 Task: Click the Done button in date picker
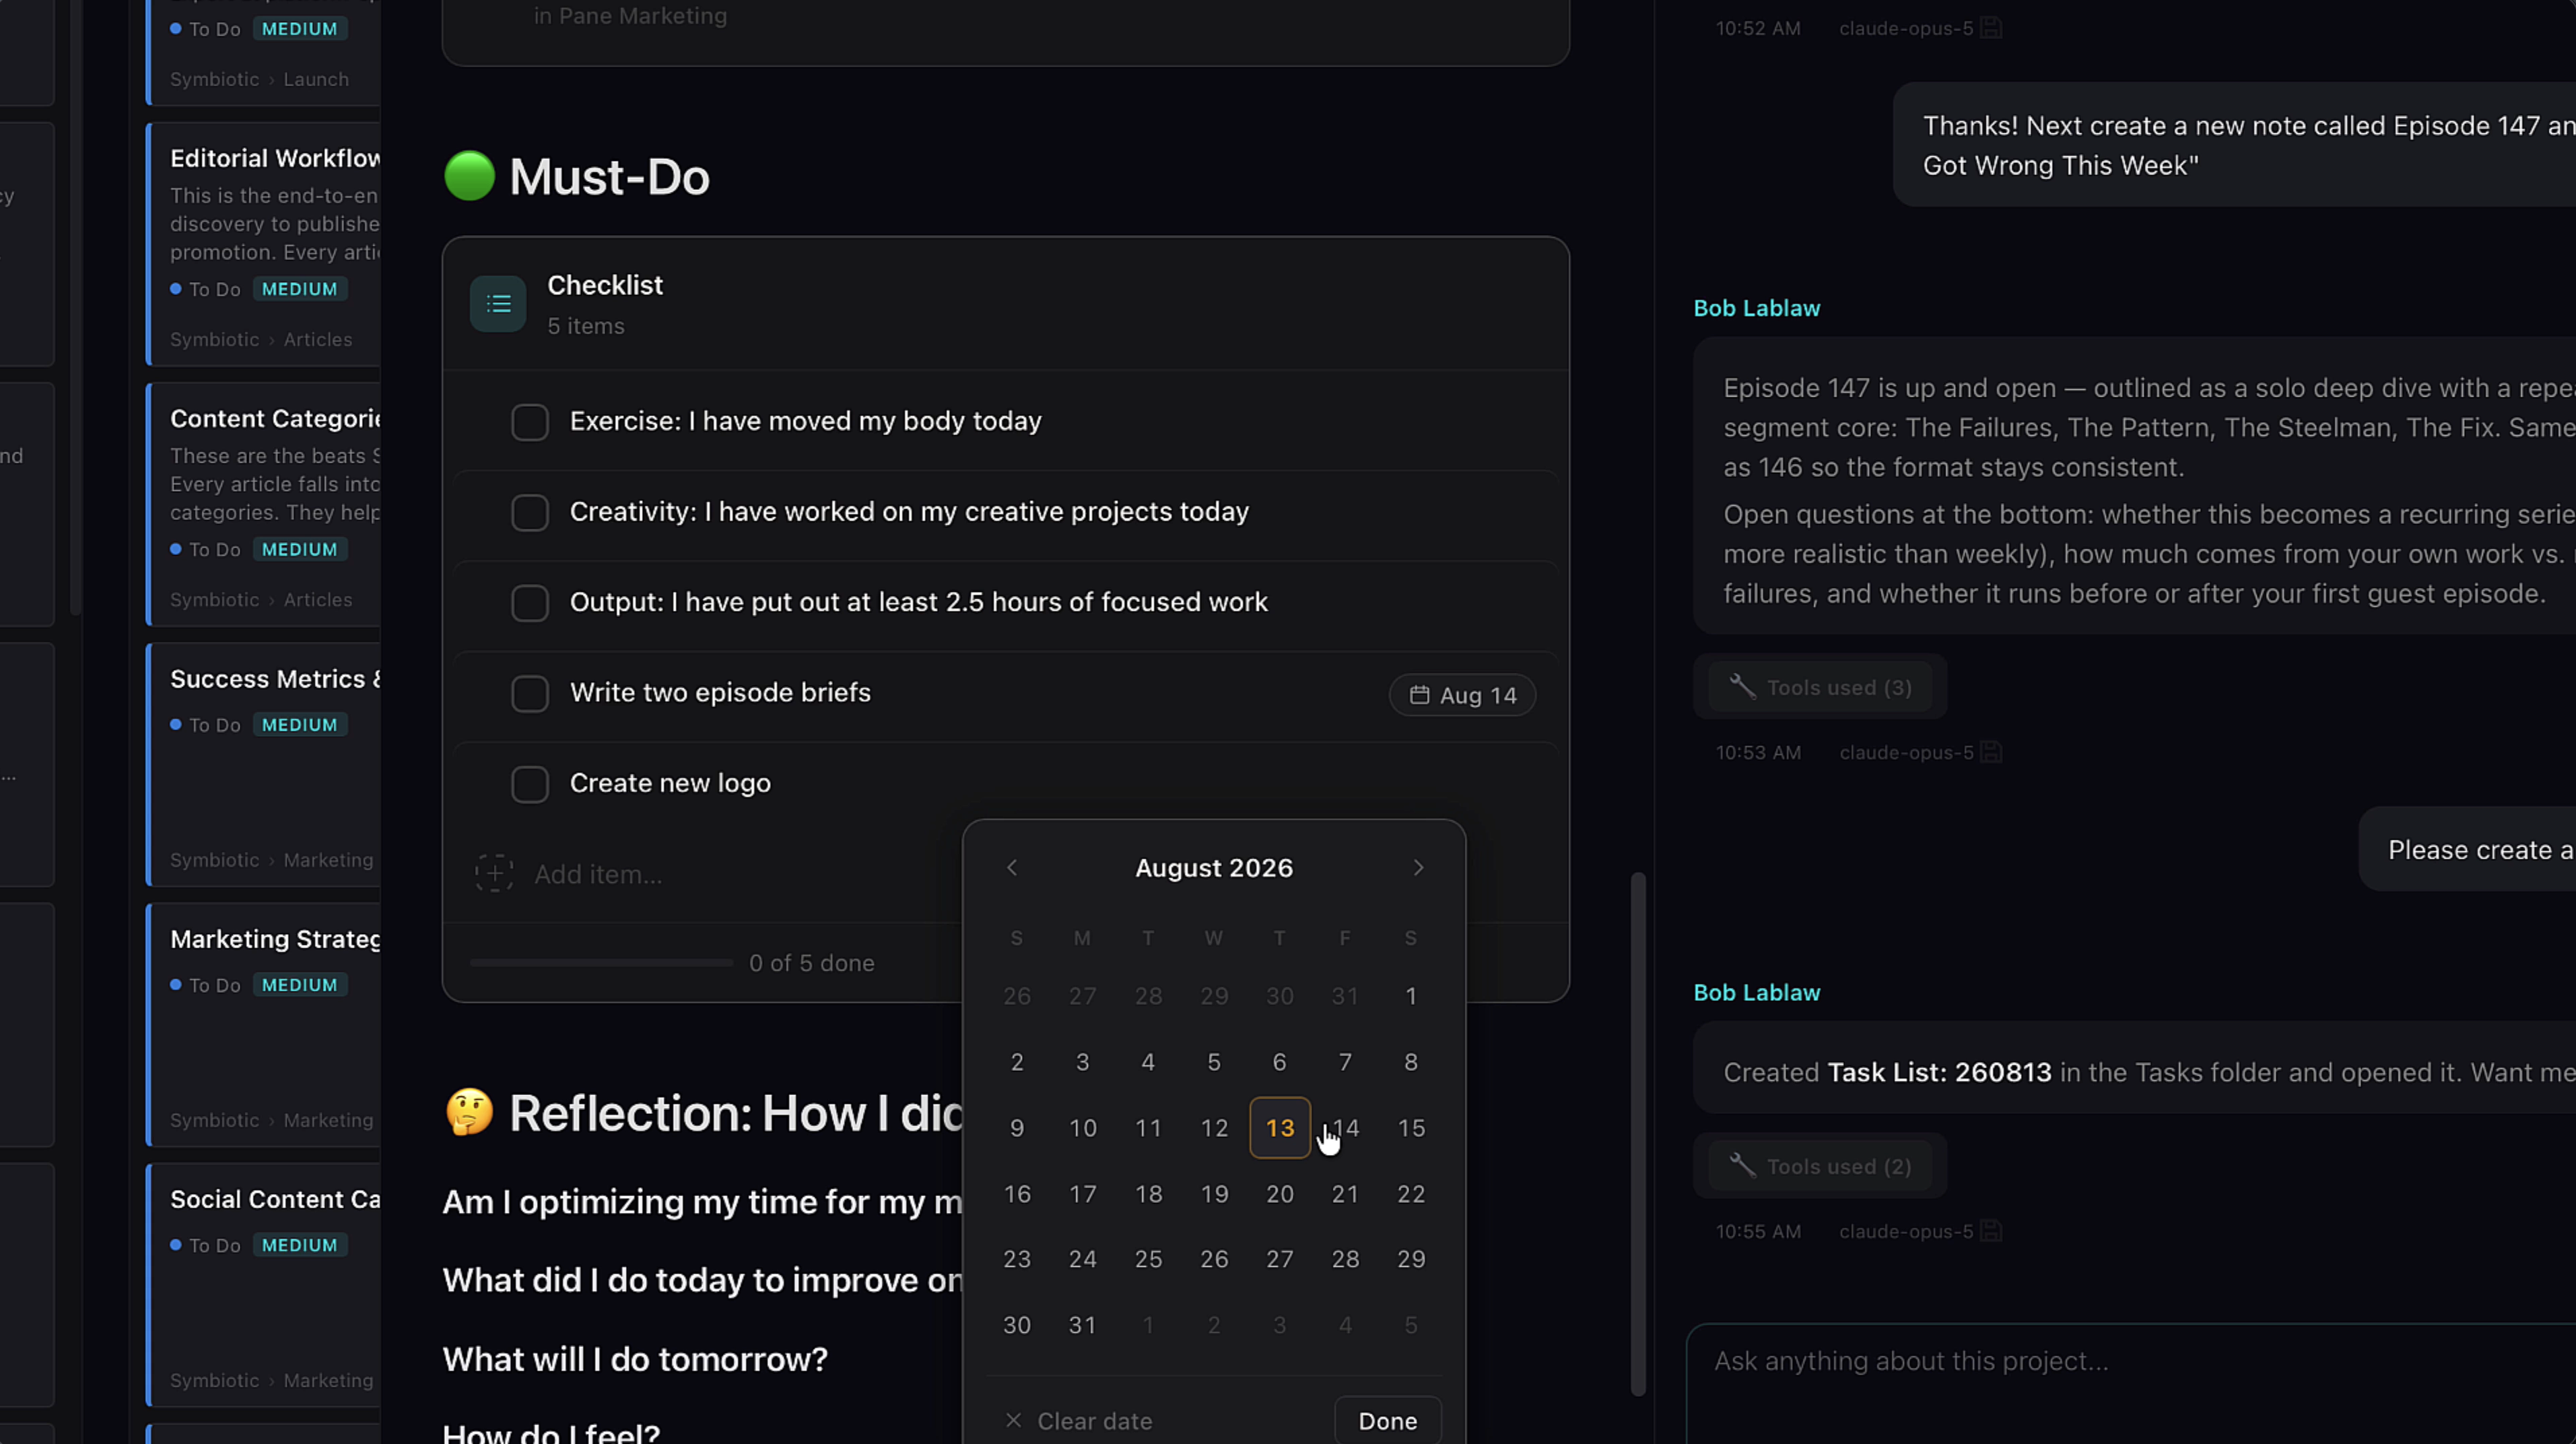(1388, 1421)
